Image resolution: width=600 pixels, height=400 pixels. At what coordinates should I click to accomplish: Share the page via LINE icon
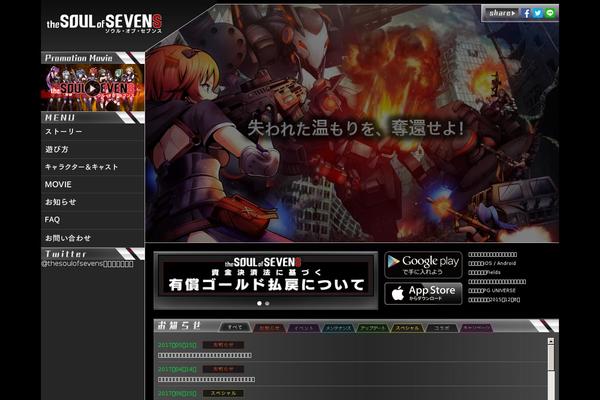coord(550,13)
